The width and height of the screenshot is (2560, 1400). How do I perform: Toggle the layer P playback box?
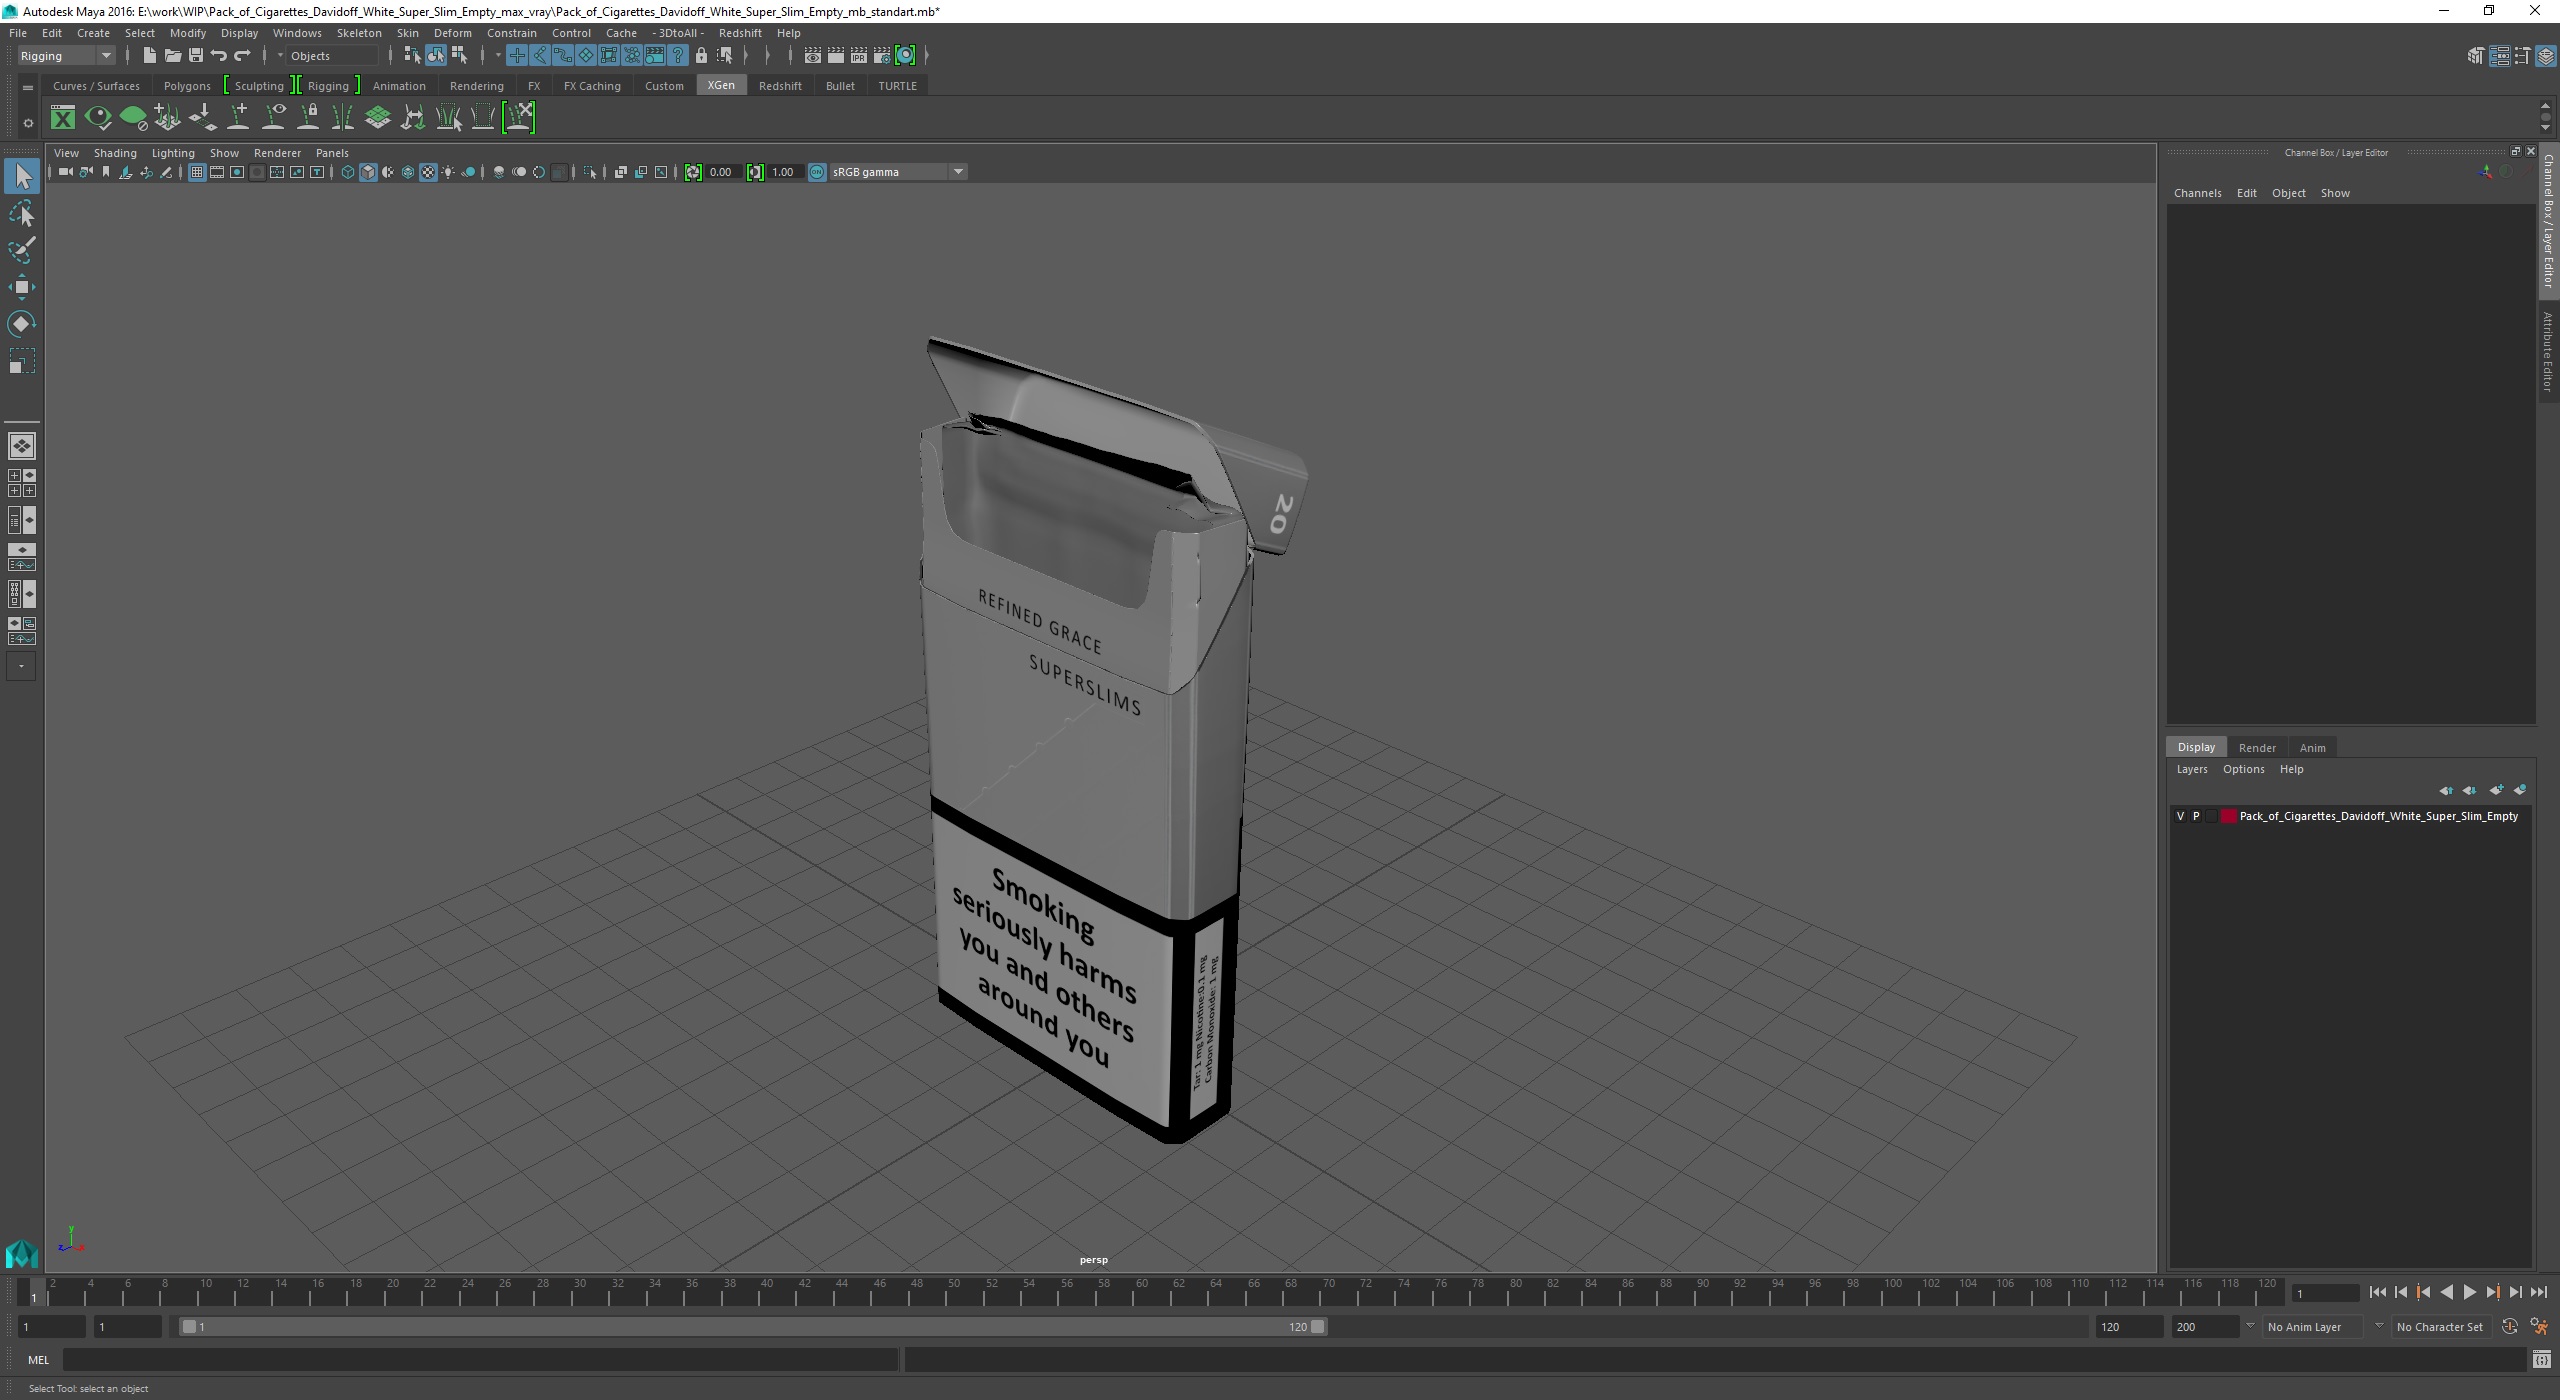(2196, 816)
